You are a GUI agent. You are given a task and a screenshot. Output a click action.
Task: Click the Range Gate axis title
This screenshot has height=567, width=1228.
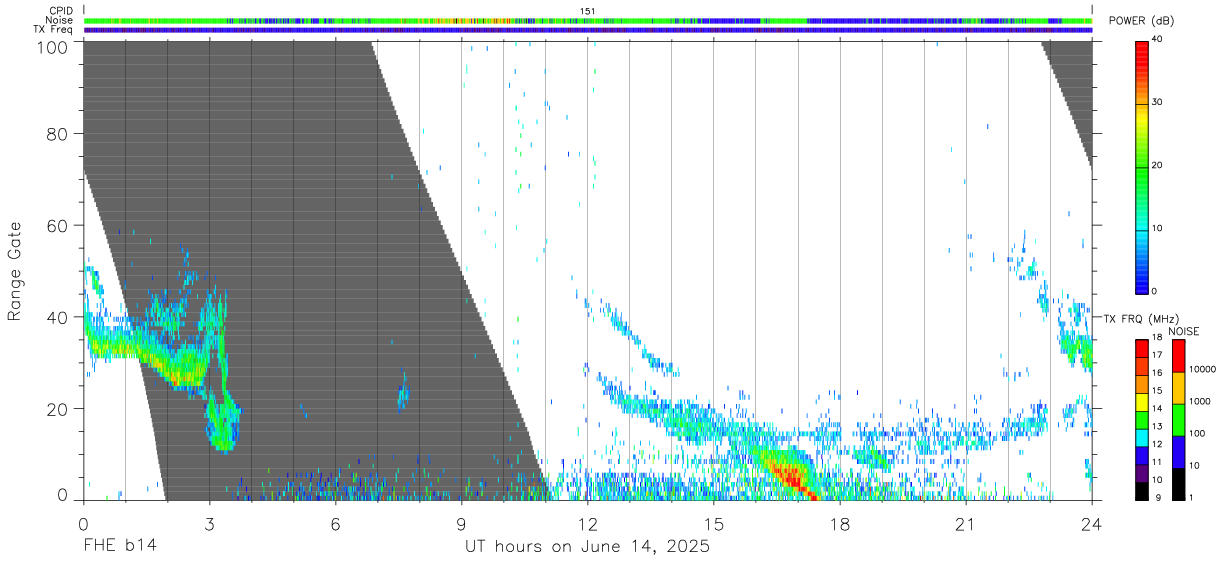pyautogui.click(x=15, y=270)
